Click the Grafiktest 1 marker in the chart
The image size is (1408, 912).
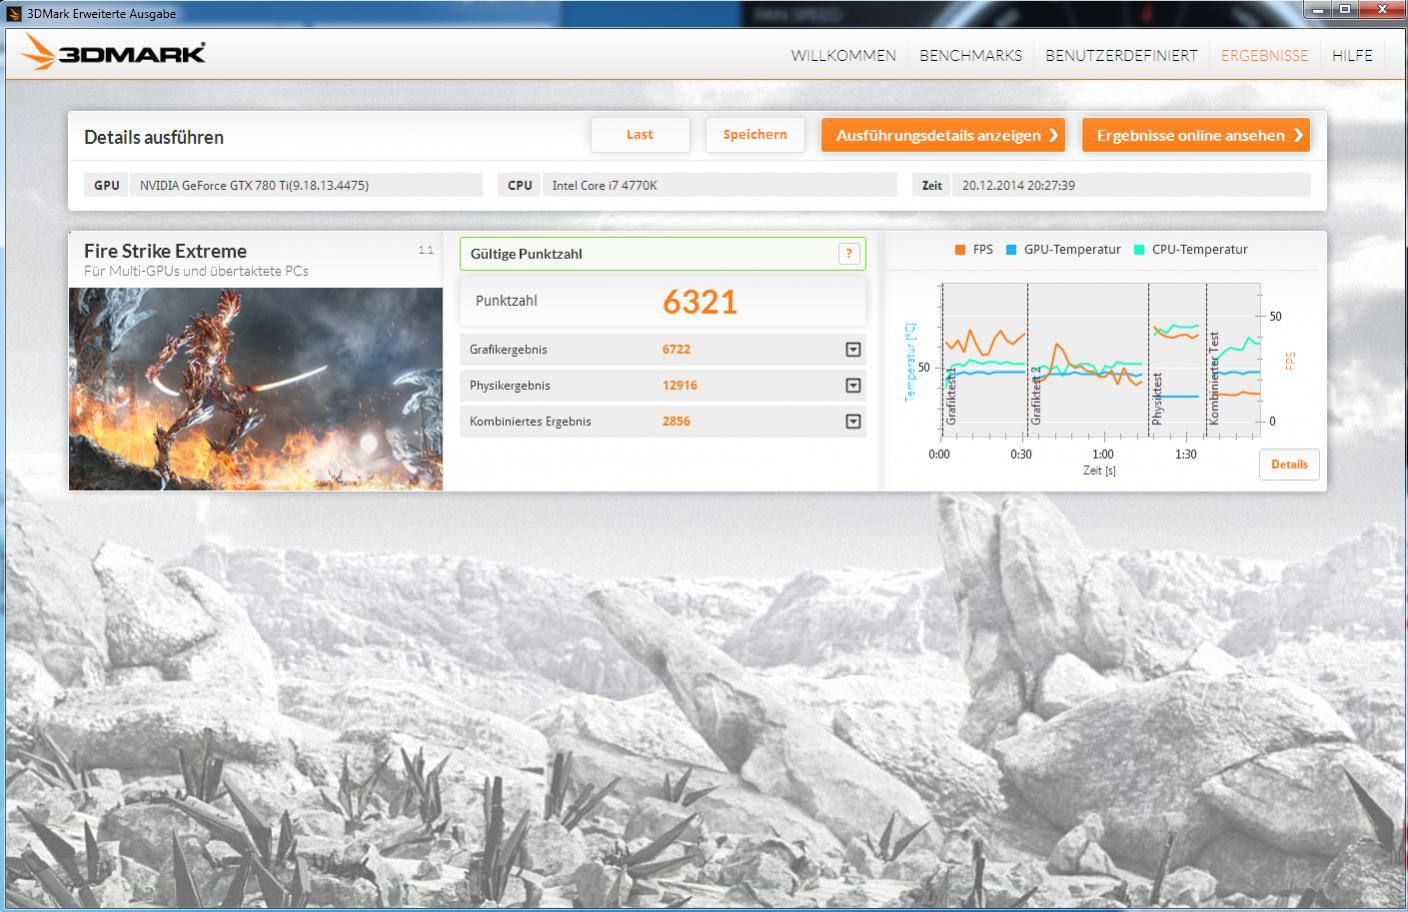[x=951, y=396]
